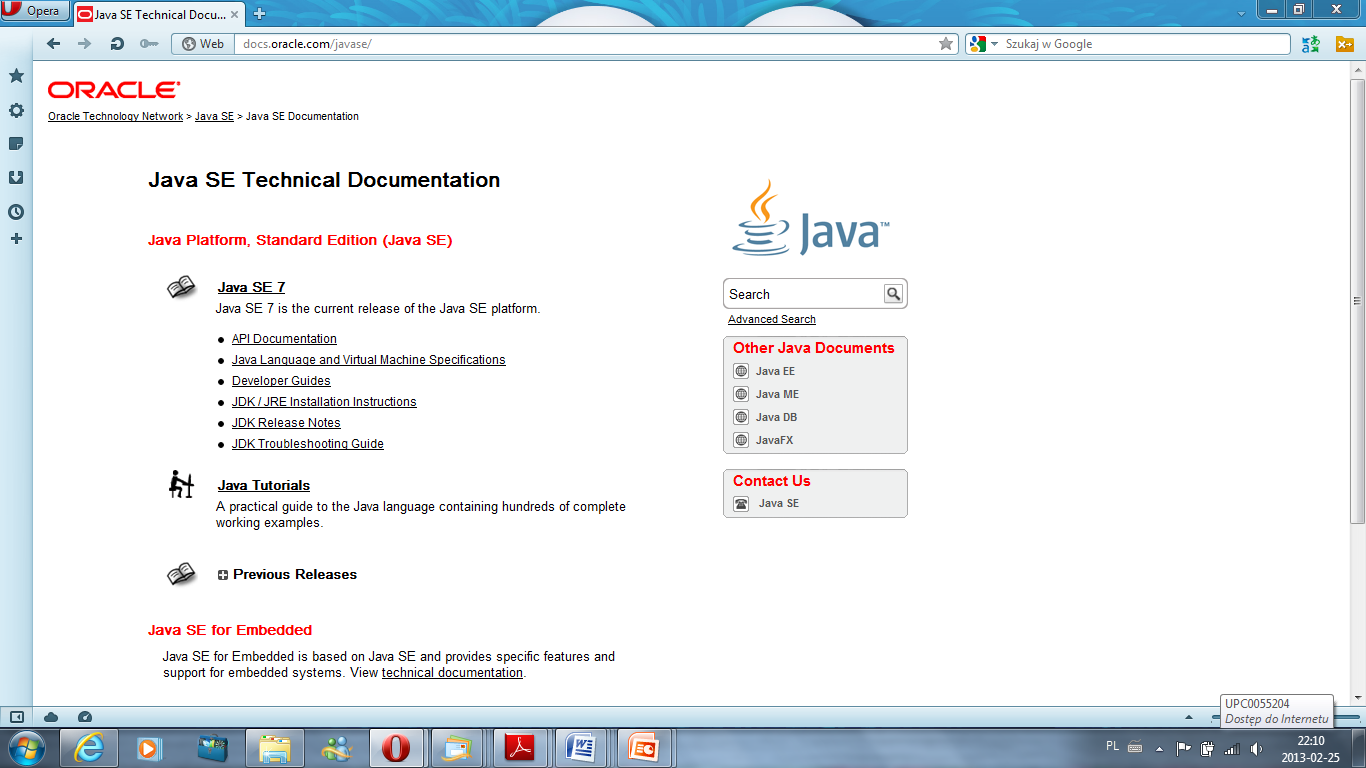1366x768 pixels.
Task: Click the wireless network signal tray icon
Action: point(1232,748)
